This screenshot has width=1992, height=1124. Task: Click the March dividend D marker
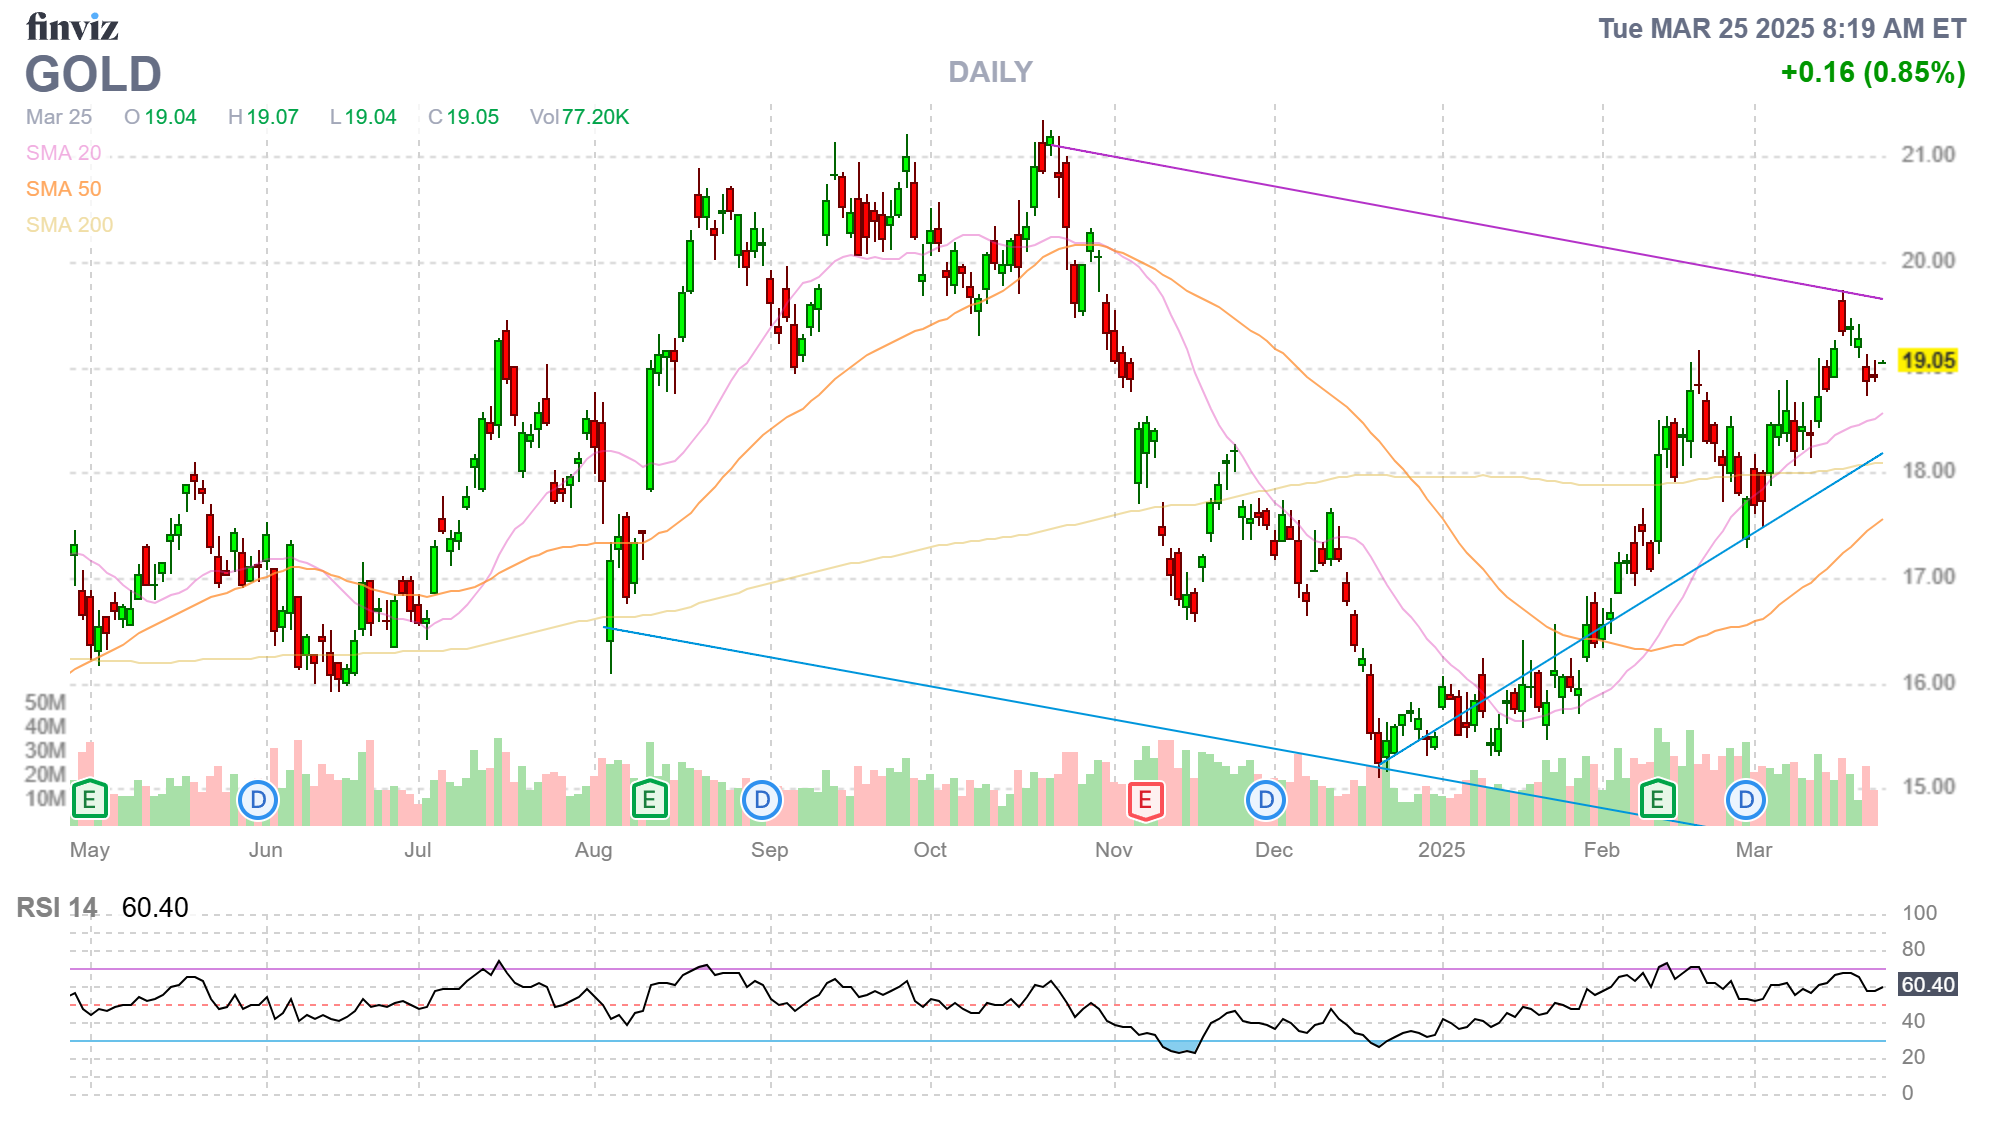coord(1746,799)
